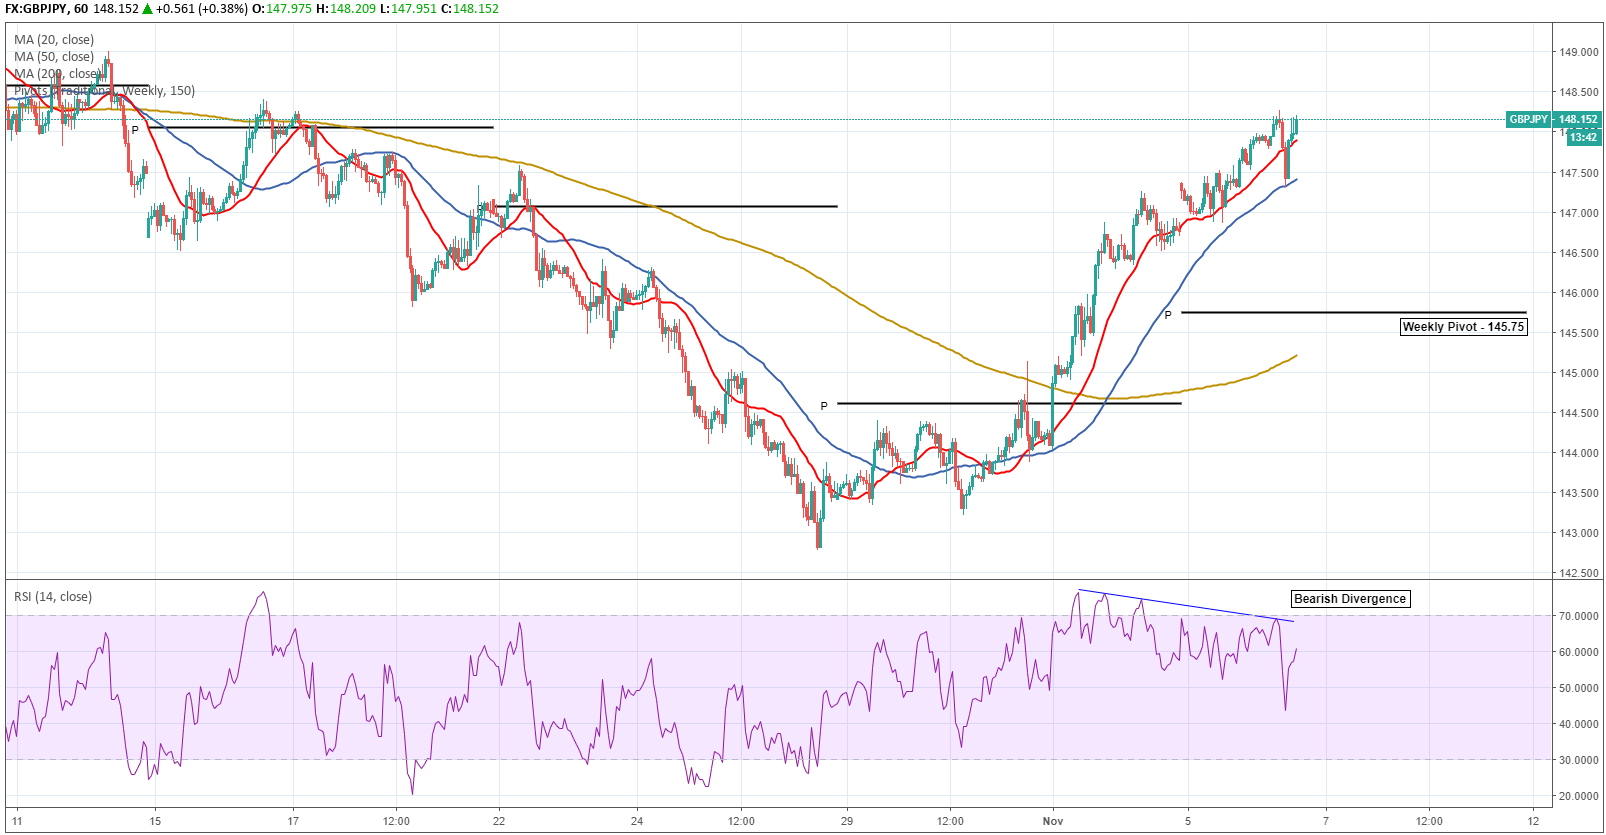Click the FX:GBPJPY, 60 symbol title
Image resolution: width=1606 pixels, height=835 pixels.
tap(46, 9)
